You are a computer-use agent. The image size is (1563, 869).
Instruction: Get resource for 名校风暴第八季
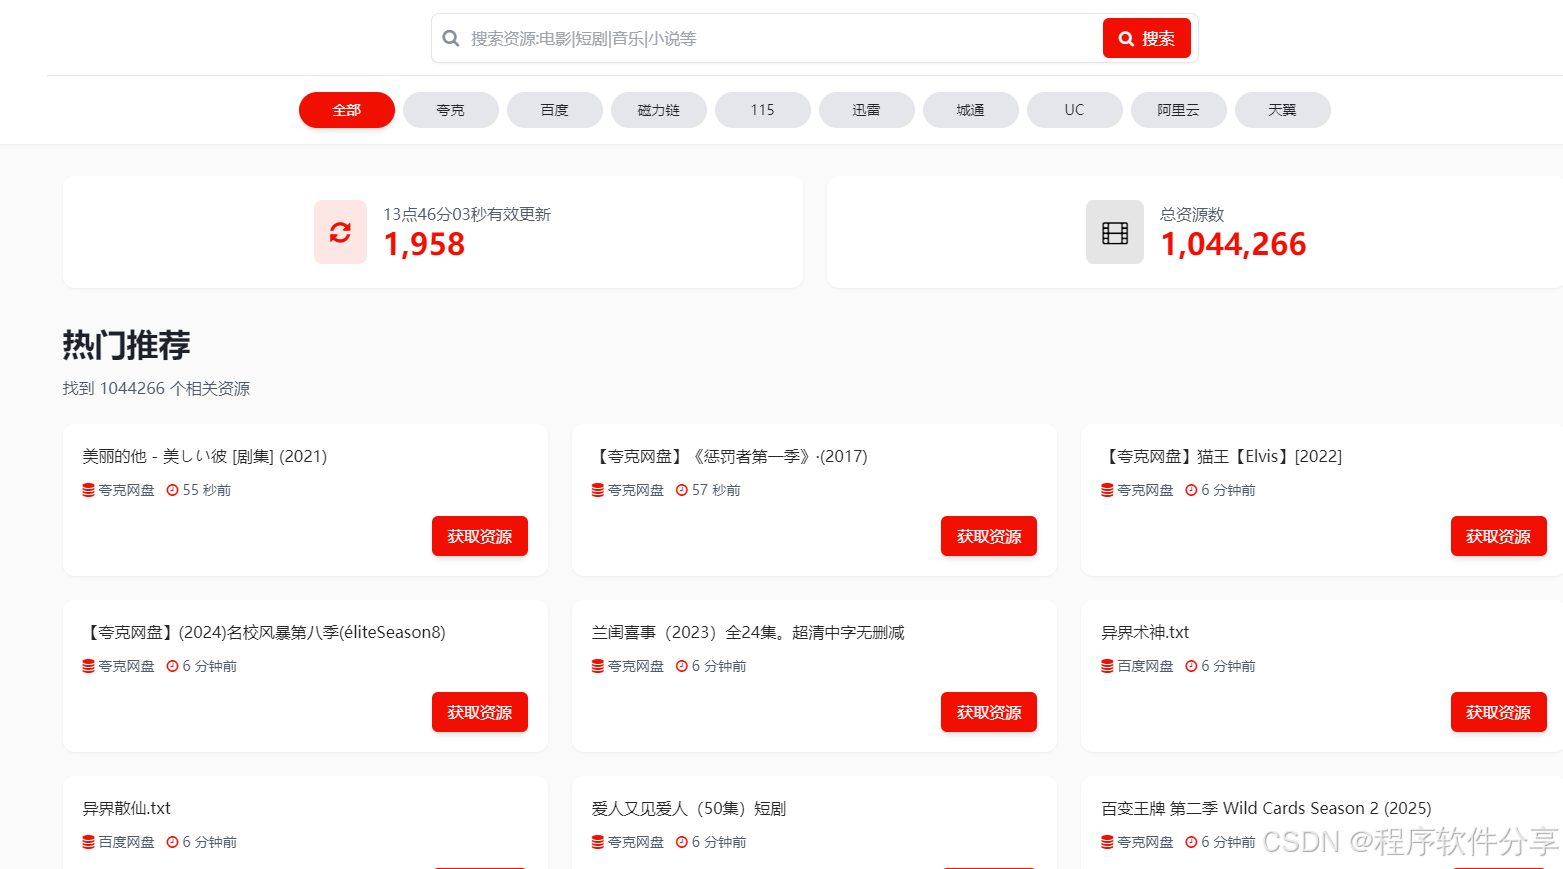pos(480,712)
